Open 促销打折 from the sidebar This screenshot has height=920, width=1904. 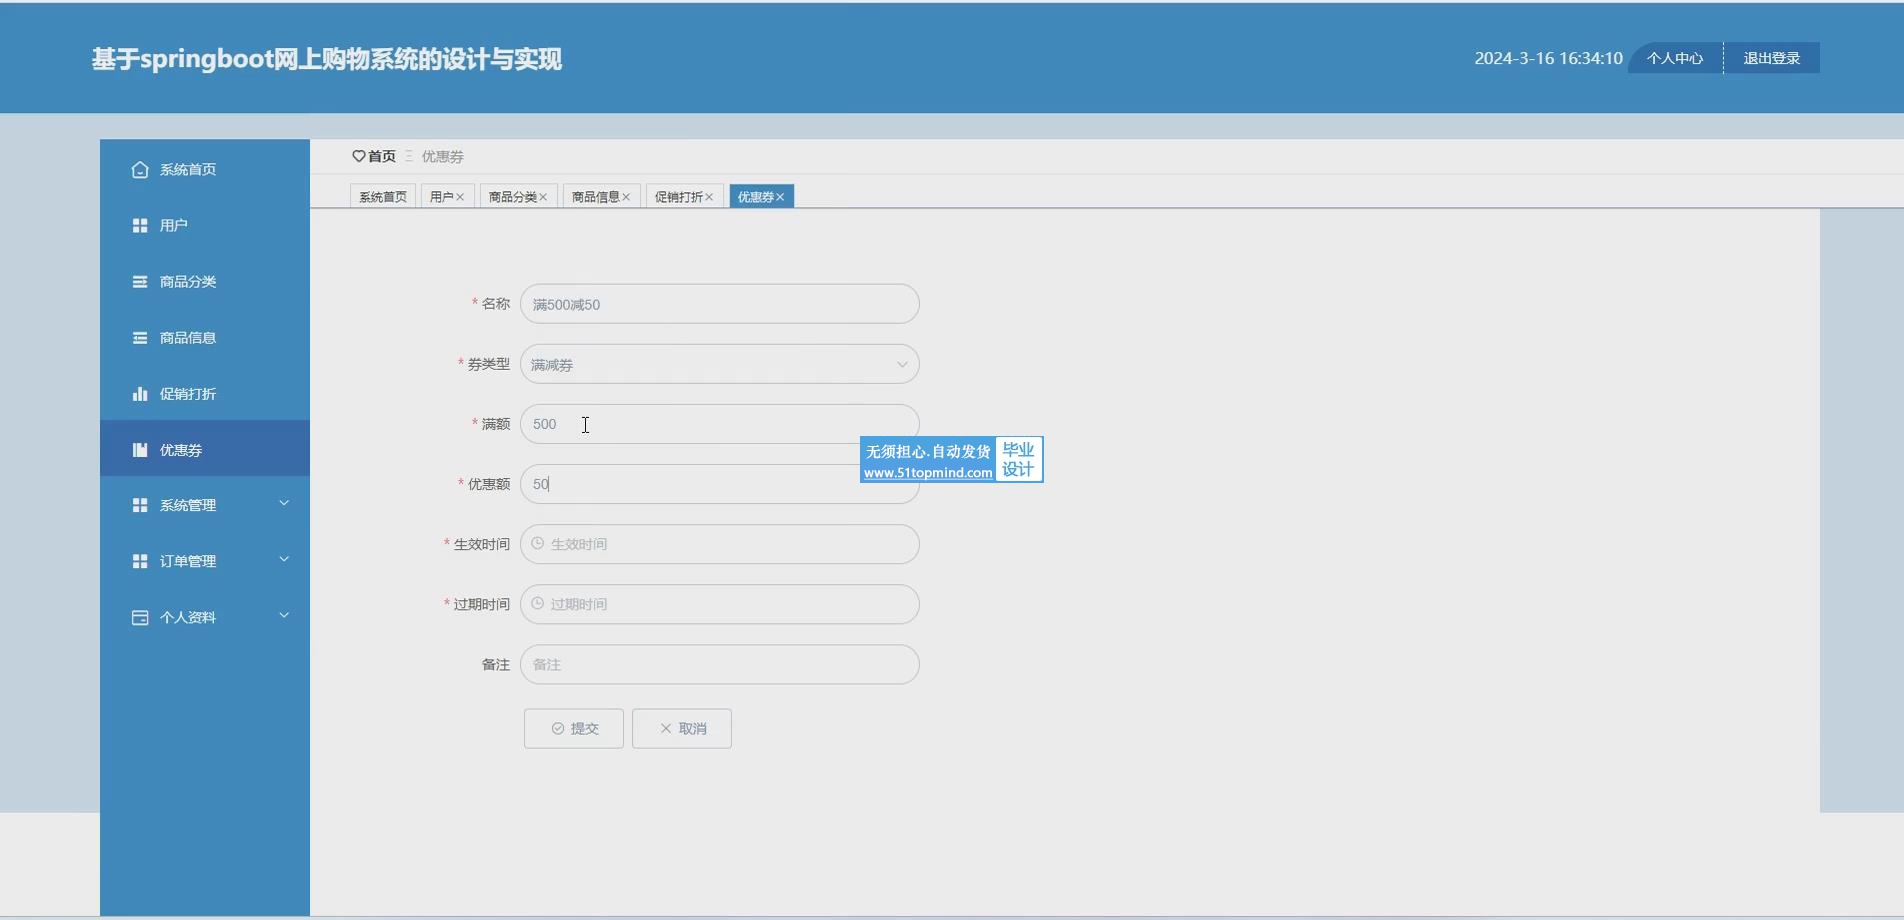pyautogui.click(x=205, y=394)
